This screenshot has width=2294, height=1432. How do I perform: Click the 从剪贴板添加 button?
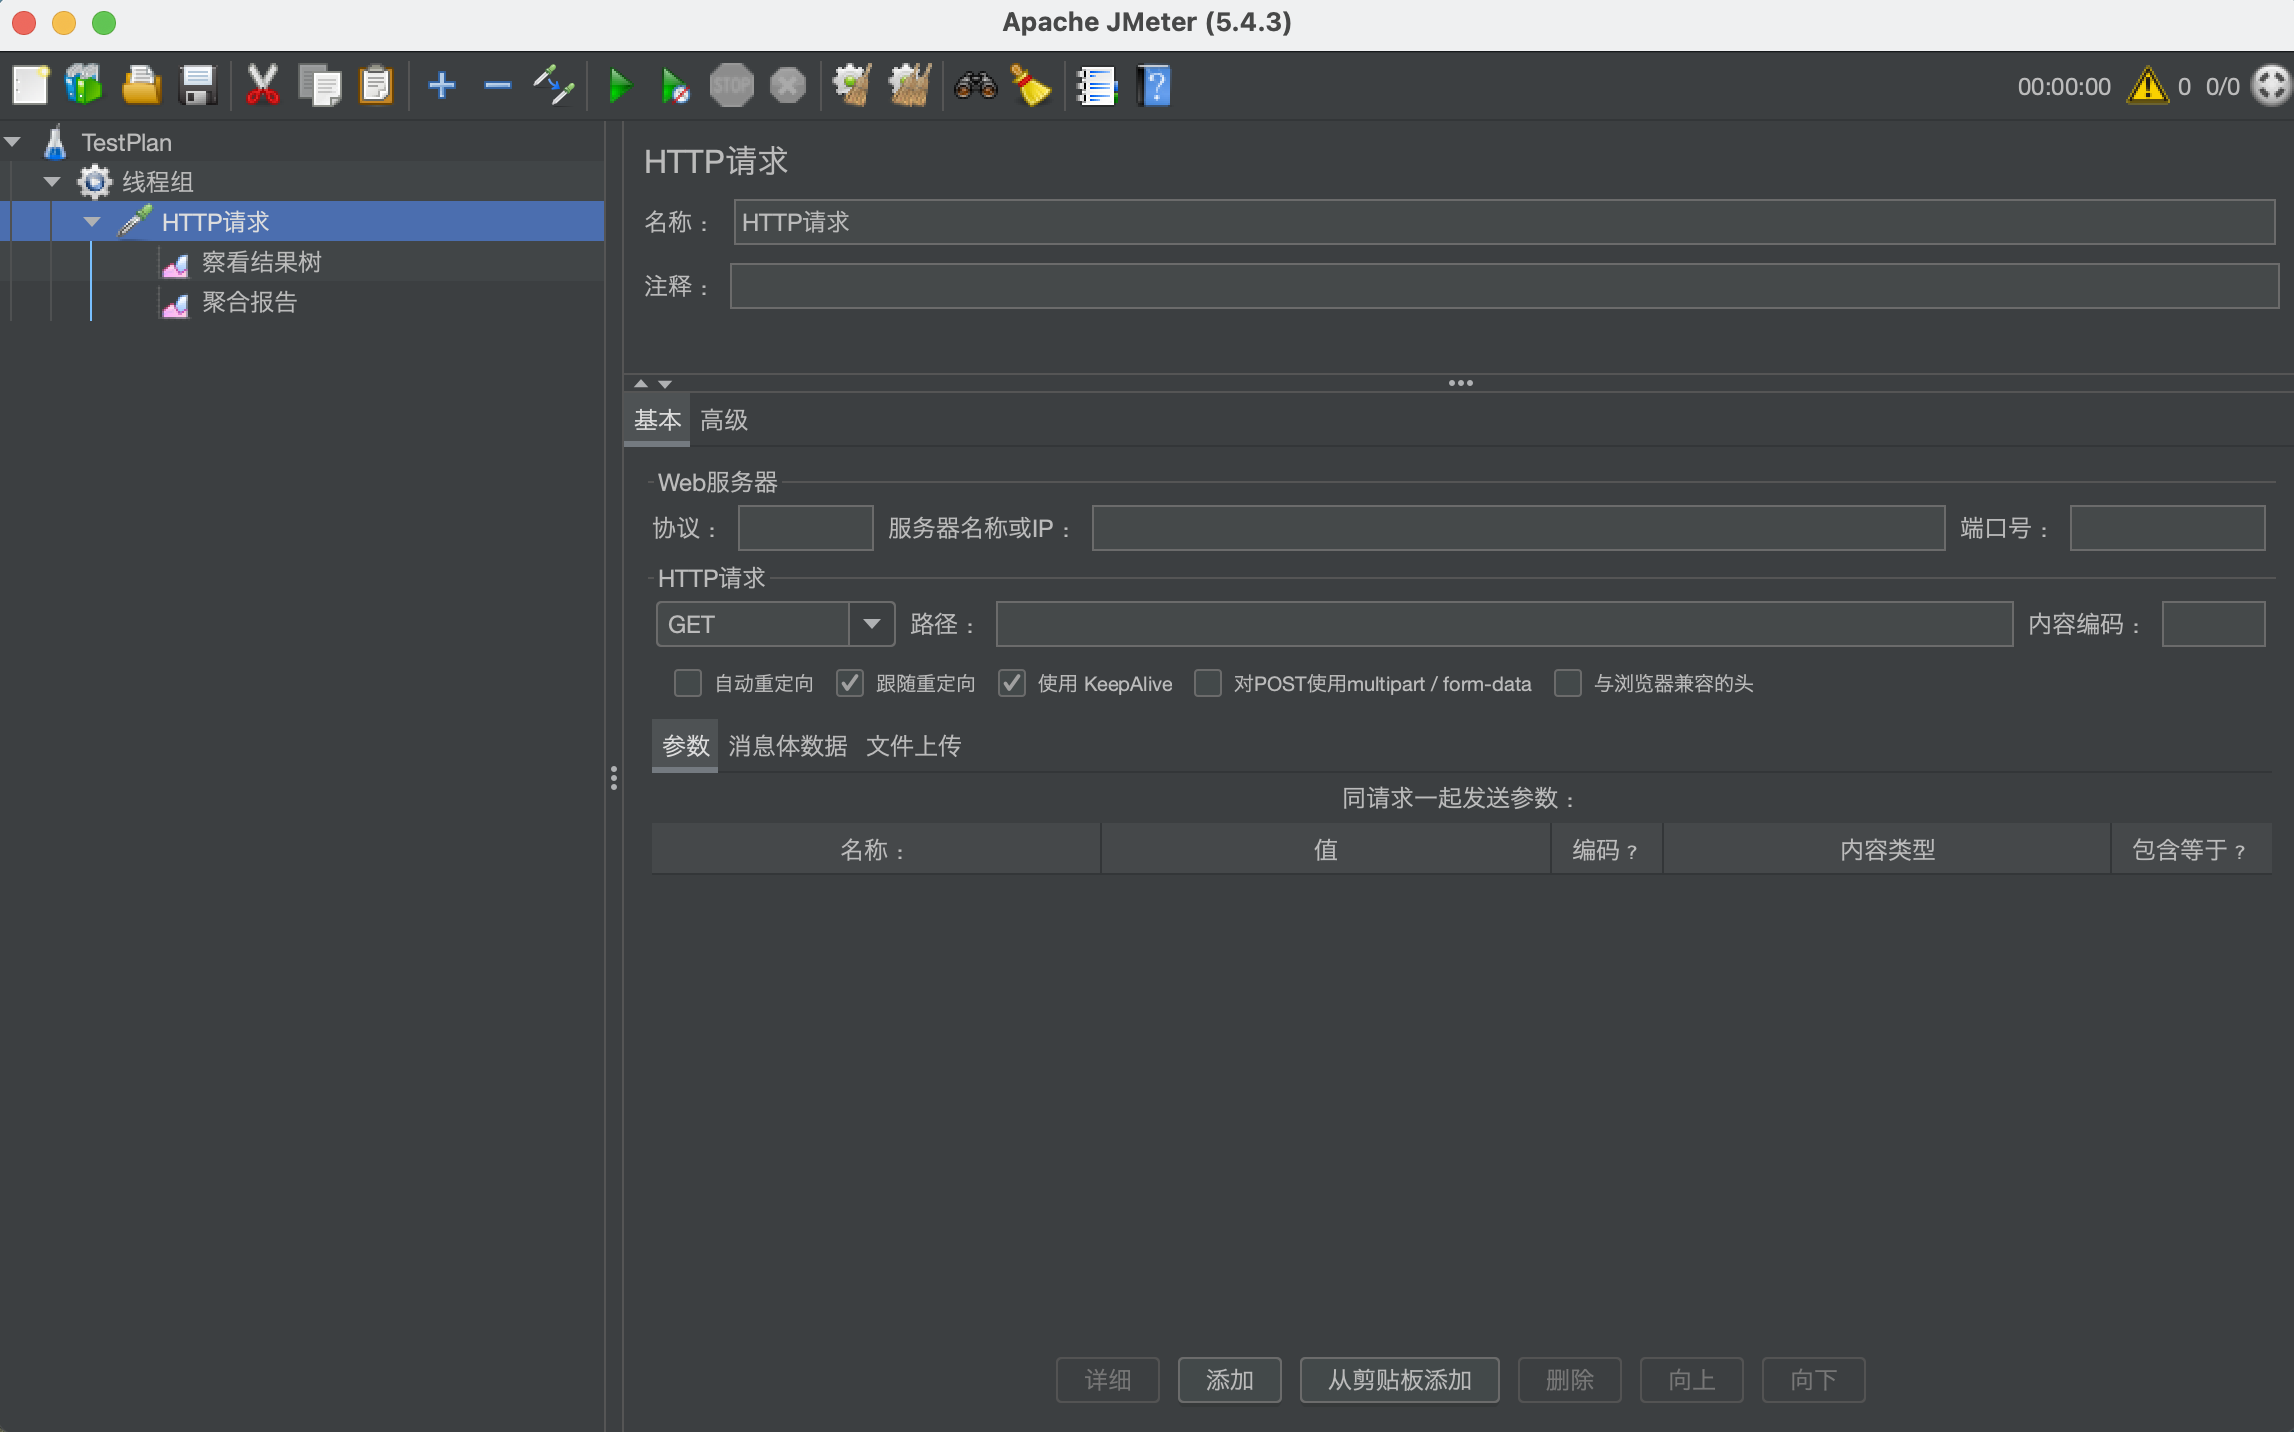(1399, 1380)
